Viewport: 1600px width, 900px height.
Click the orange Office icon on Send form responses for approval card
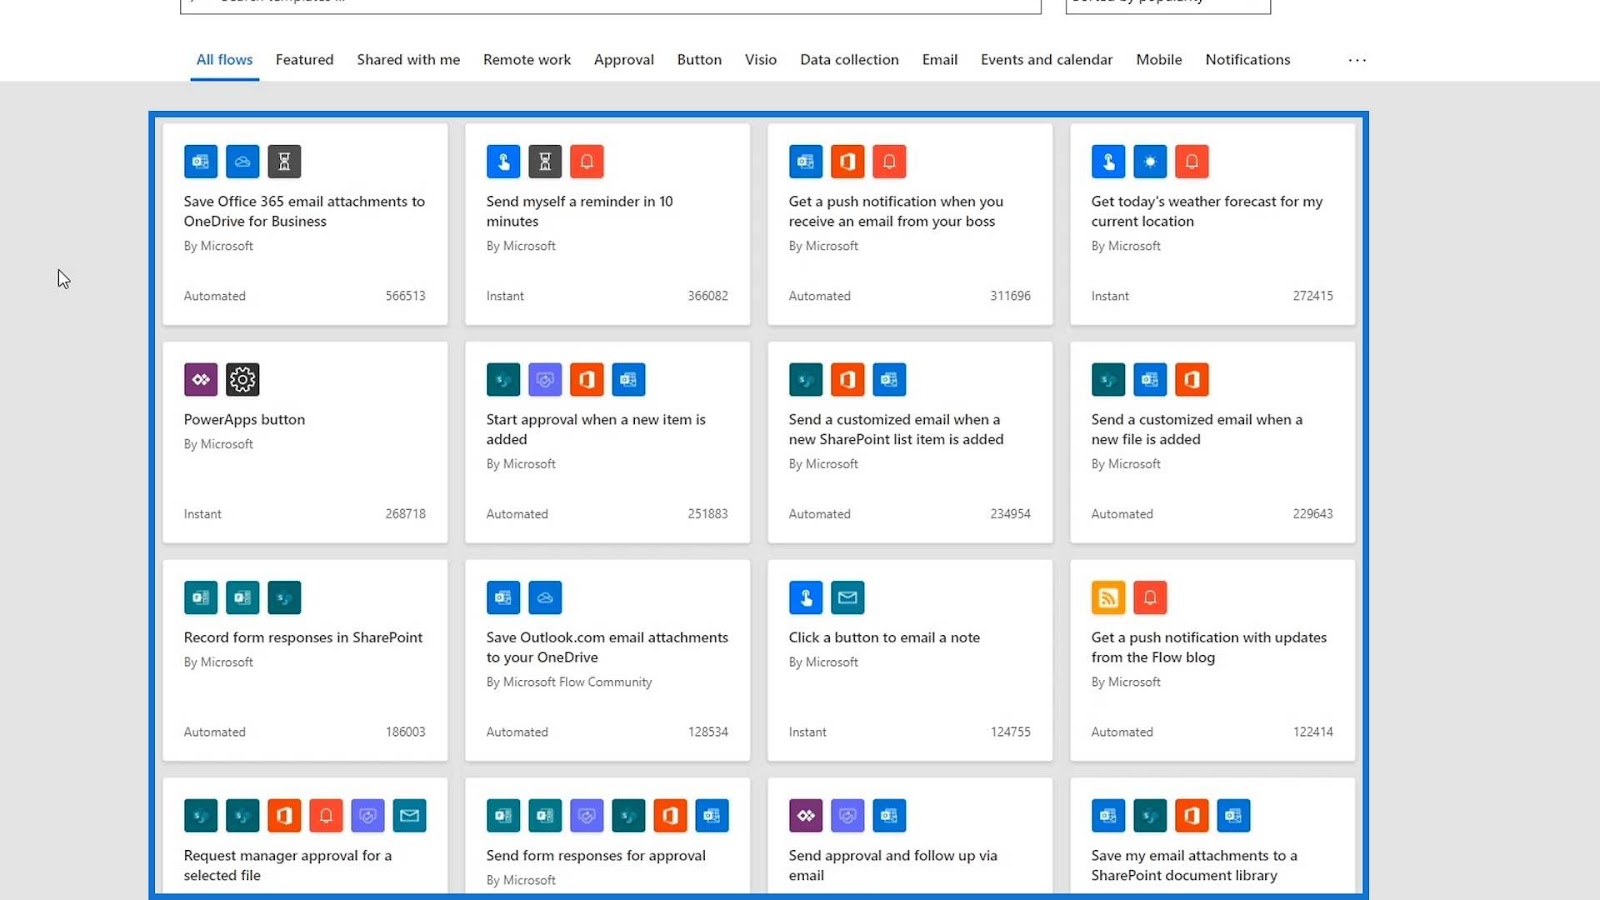click(x=670, y=815)
